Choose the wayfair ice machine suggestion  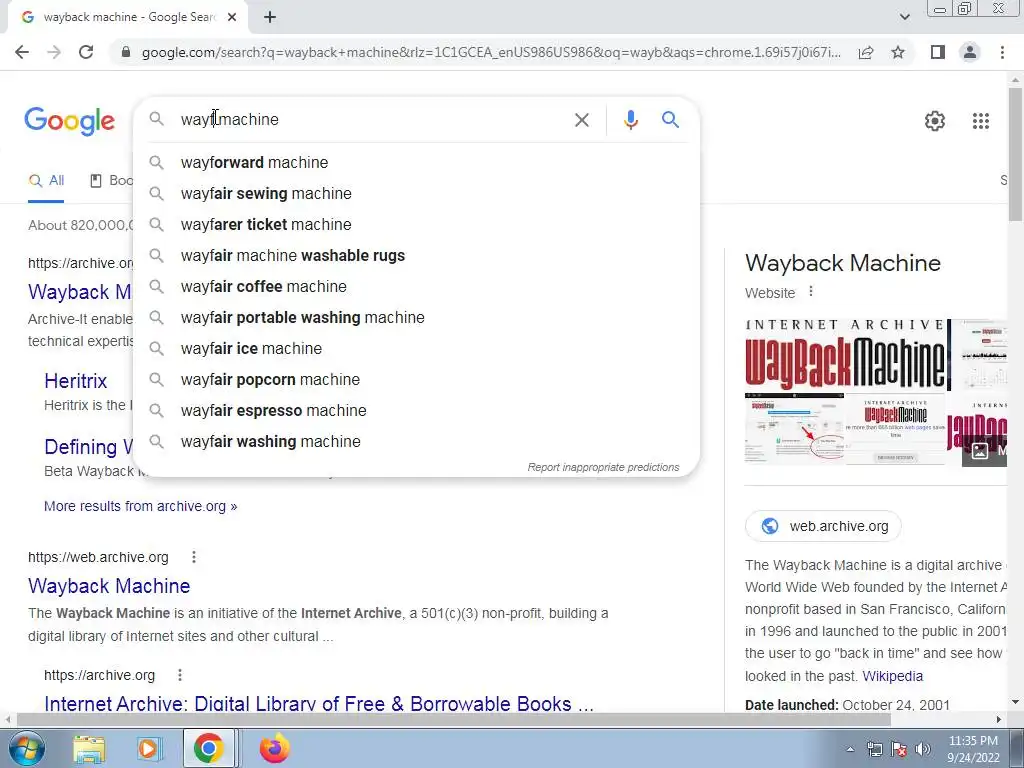click(416, 349)
